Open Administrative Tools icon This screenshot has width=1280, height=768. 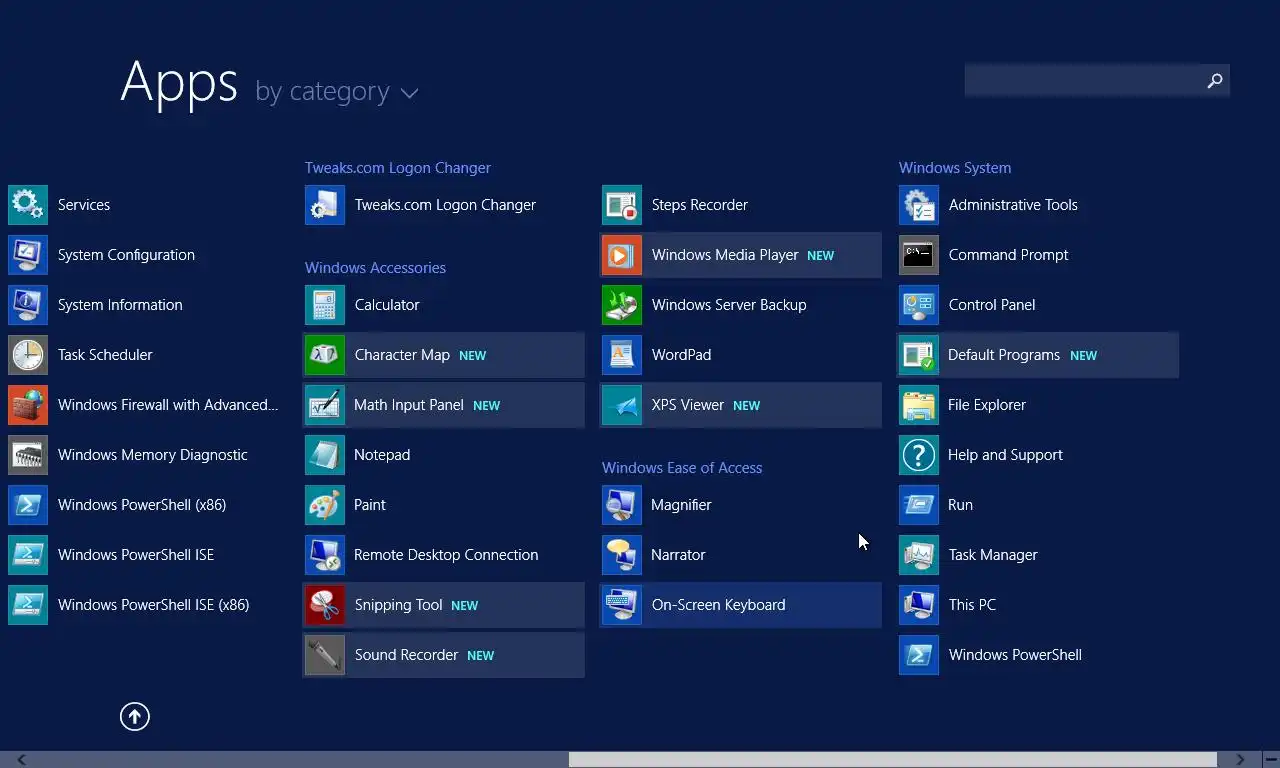pos(919,205)
